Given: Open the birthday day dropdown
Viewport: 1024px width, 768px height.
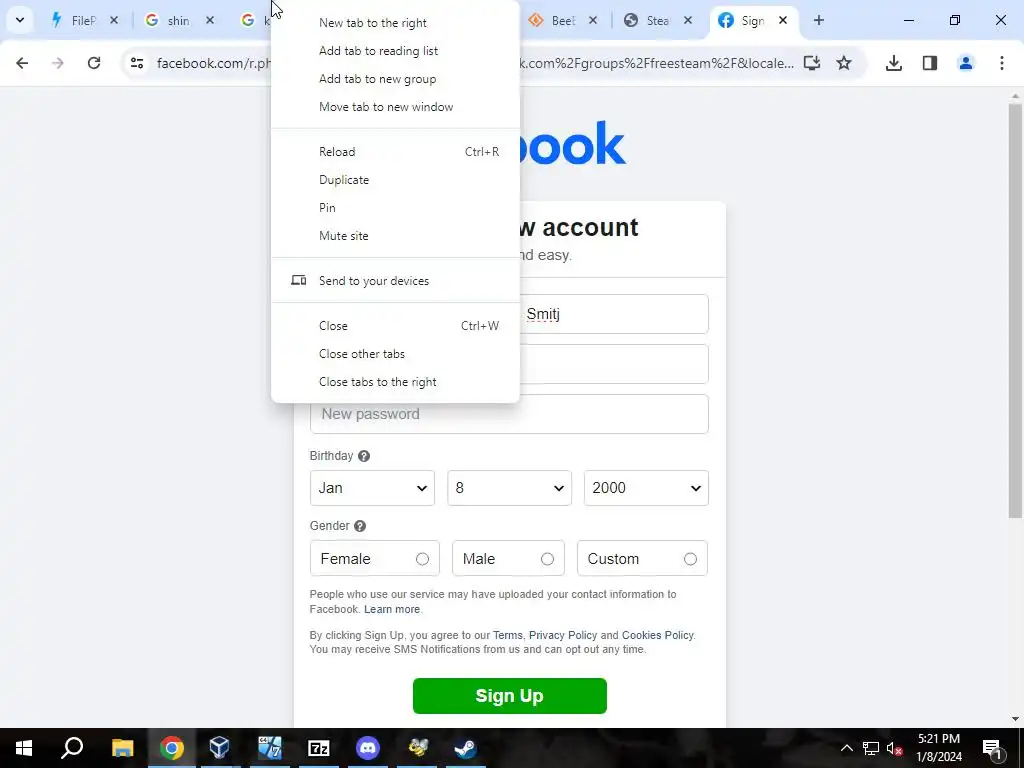Looking at the screenshot, I should [x=509, y=488].
